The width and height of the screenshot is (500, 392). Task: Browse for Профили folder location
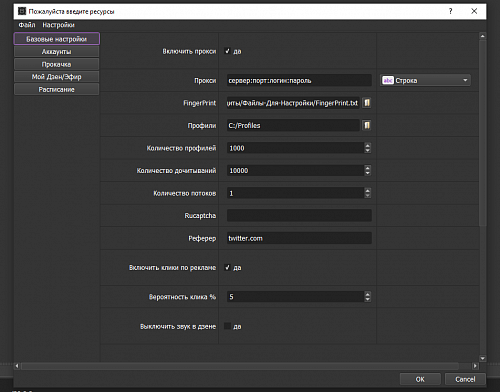coord(367,125)
